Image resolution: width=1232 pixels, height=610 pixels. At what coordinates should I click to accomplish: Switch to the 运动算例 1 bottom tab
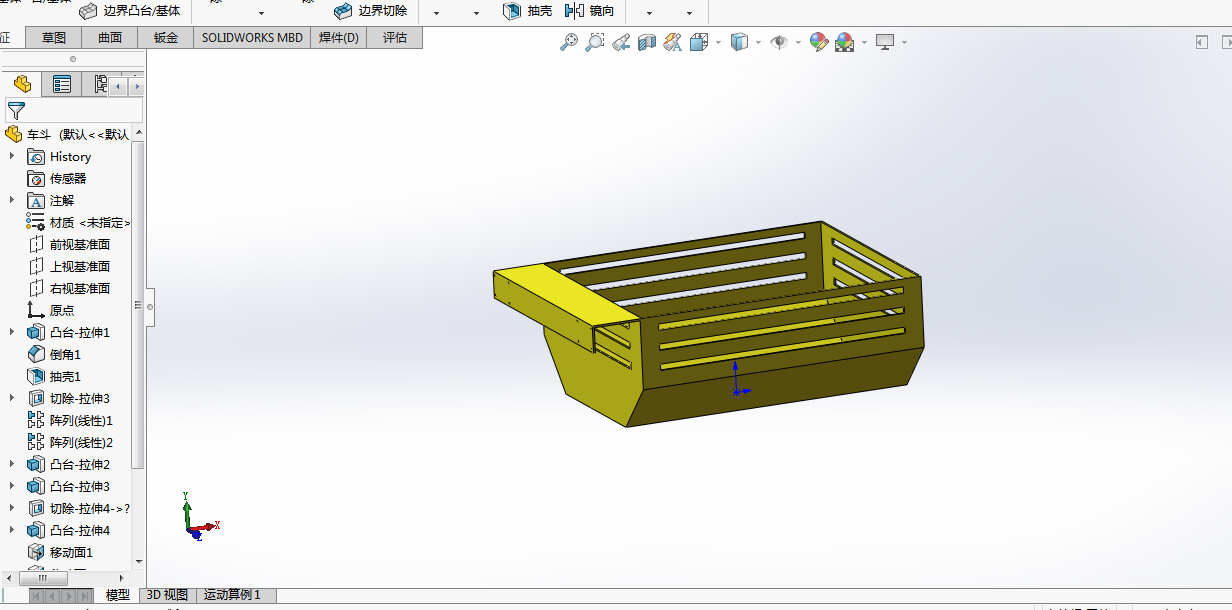coord(232,595)
